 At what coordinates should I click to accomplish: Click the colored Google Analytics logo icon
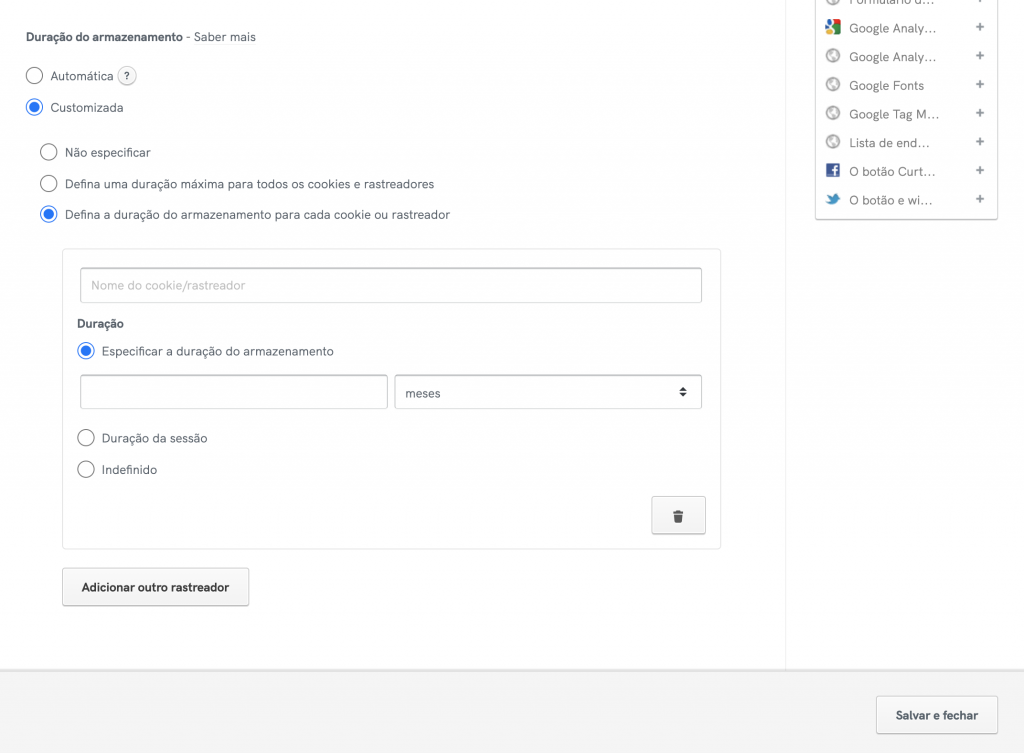point(833,28)
